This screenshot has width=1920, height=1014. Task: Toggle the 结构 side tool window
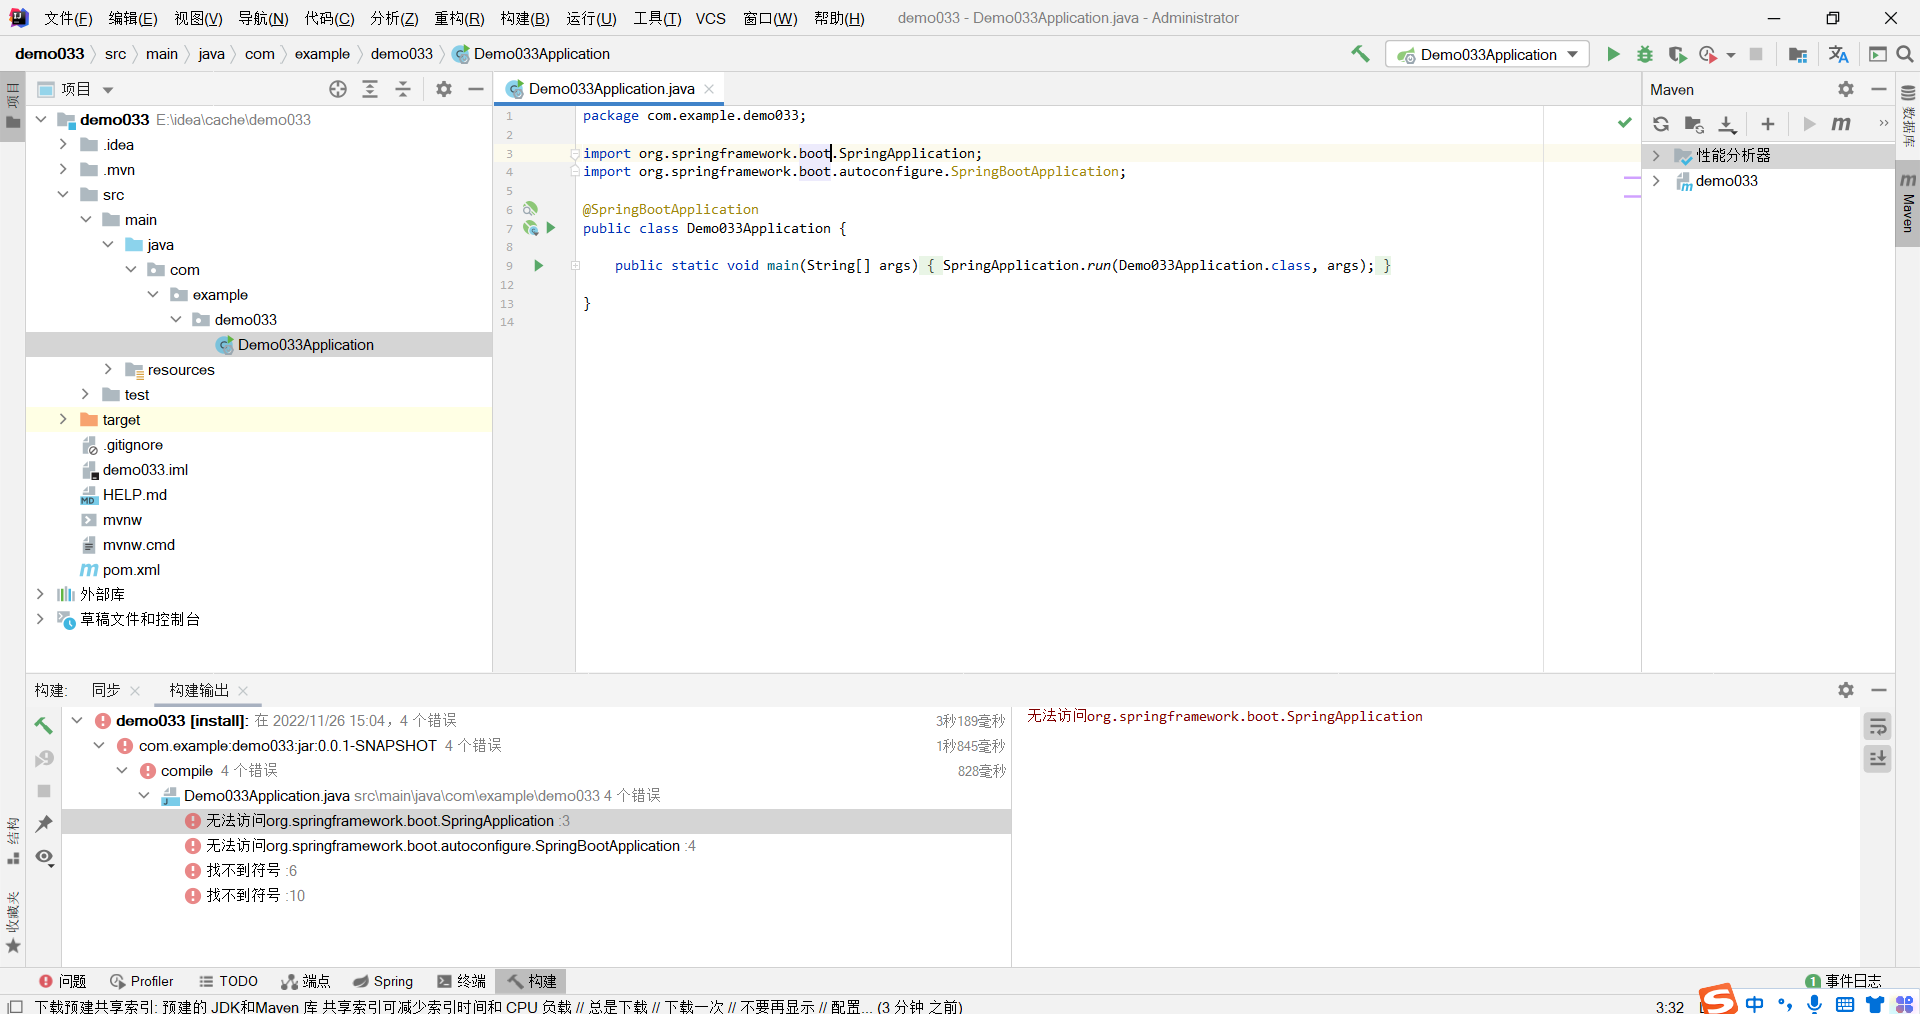(13, 841)
